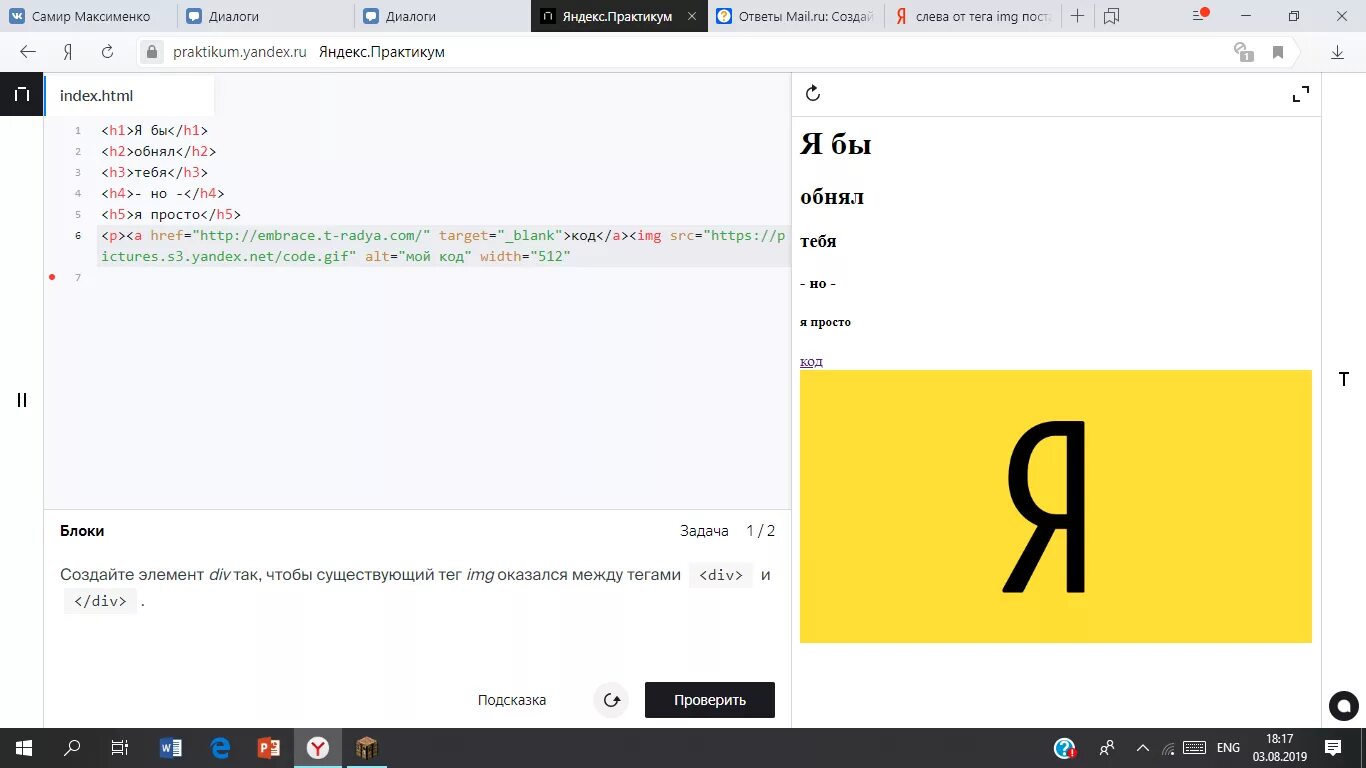Click the h5 line 'я просто' in the editor
Viewport: 1366px width, 768px height.
point(171,214)
